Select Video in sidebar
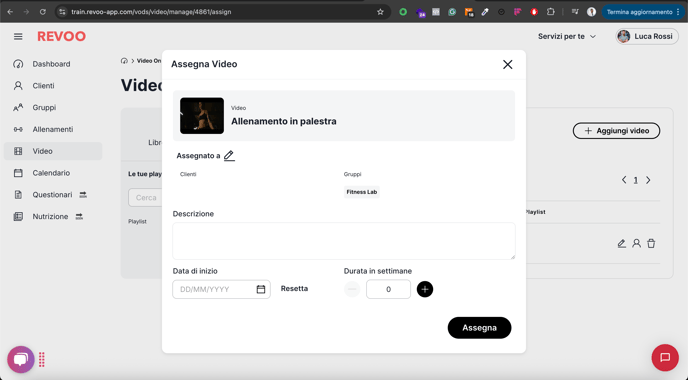Viewport: 688px width, 380px height. (53, 151)
